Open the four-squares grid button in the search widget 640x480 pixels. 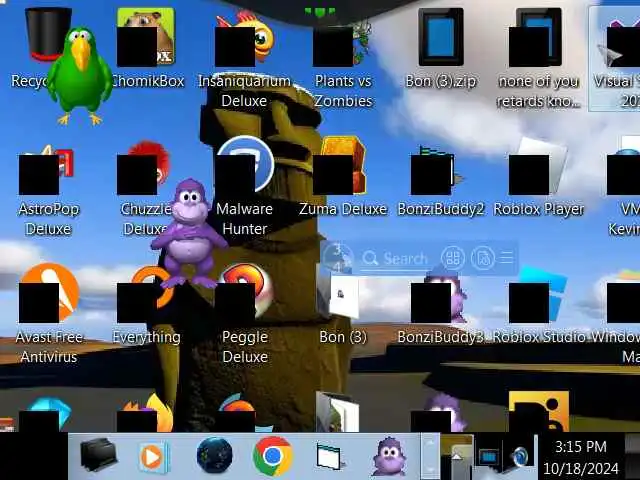(x=453, y=258)
